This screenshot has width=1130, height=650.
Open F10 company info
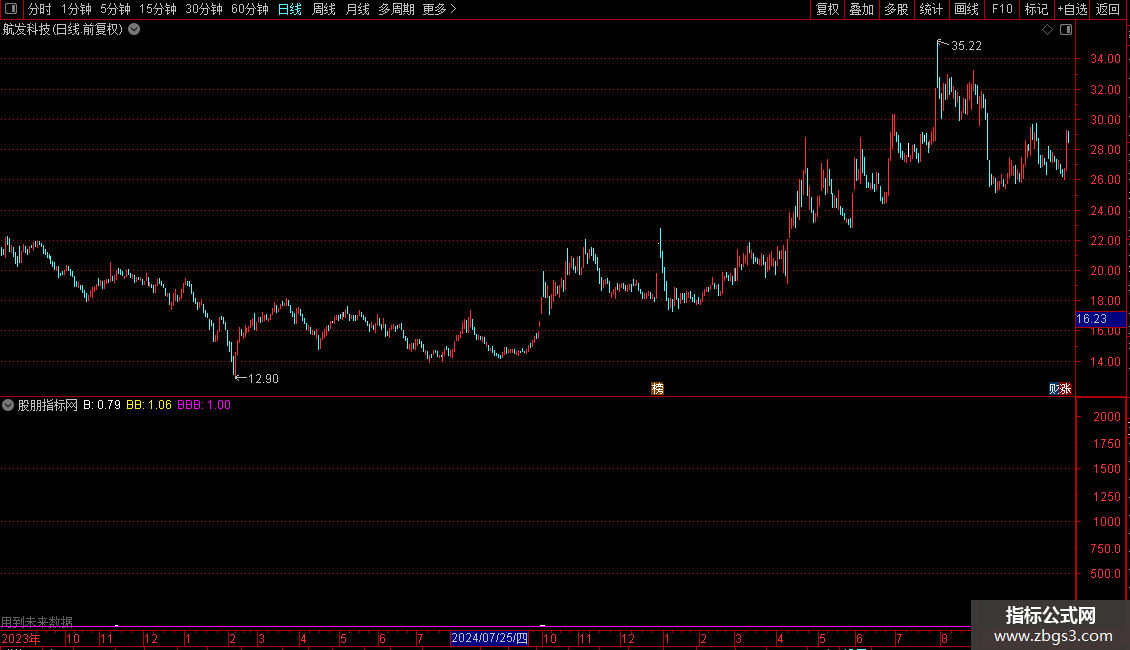[1002, 9]
